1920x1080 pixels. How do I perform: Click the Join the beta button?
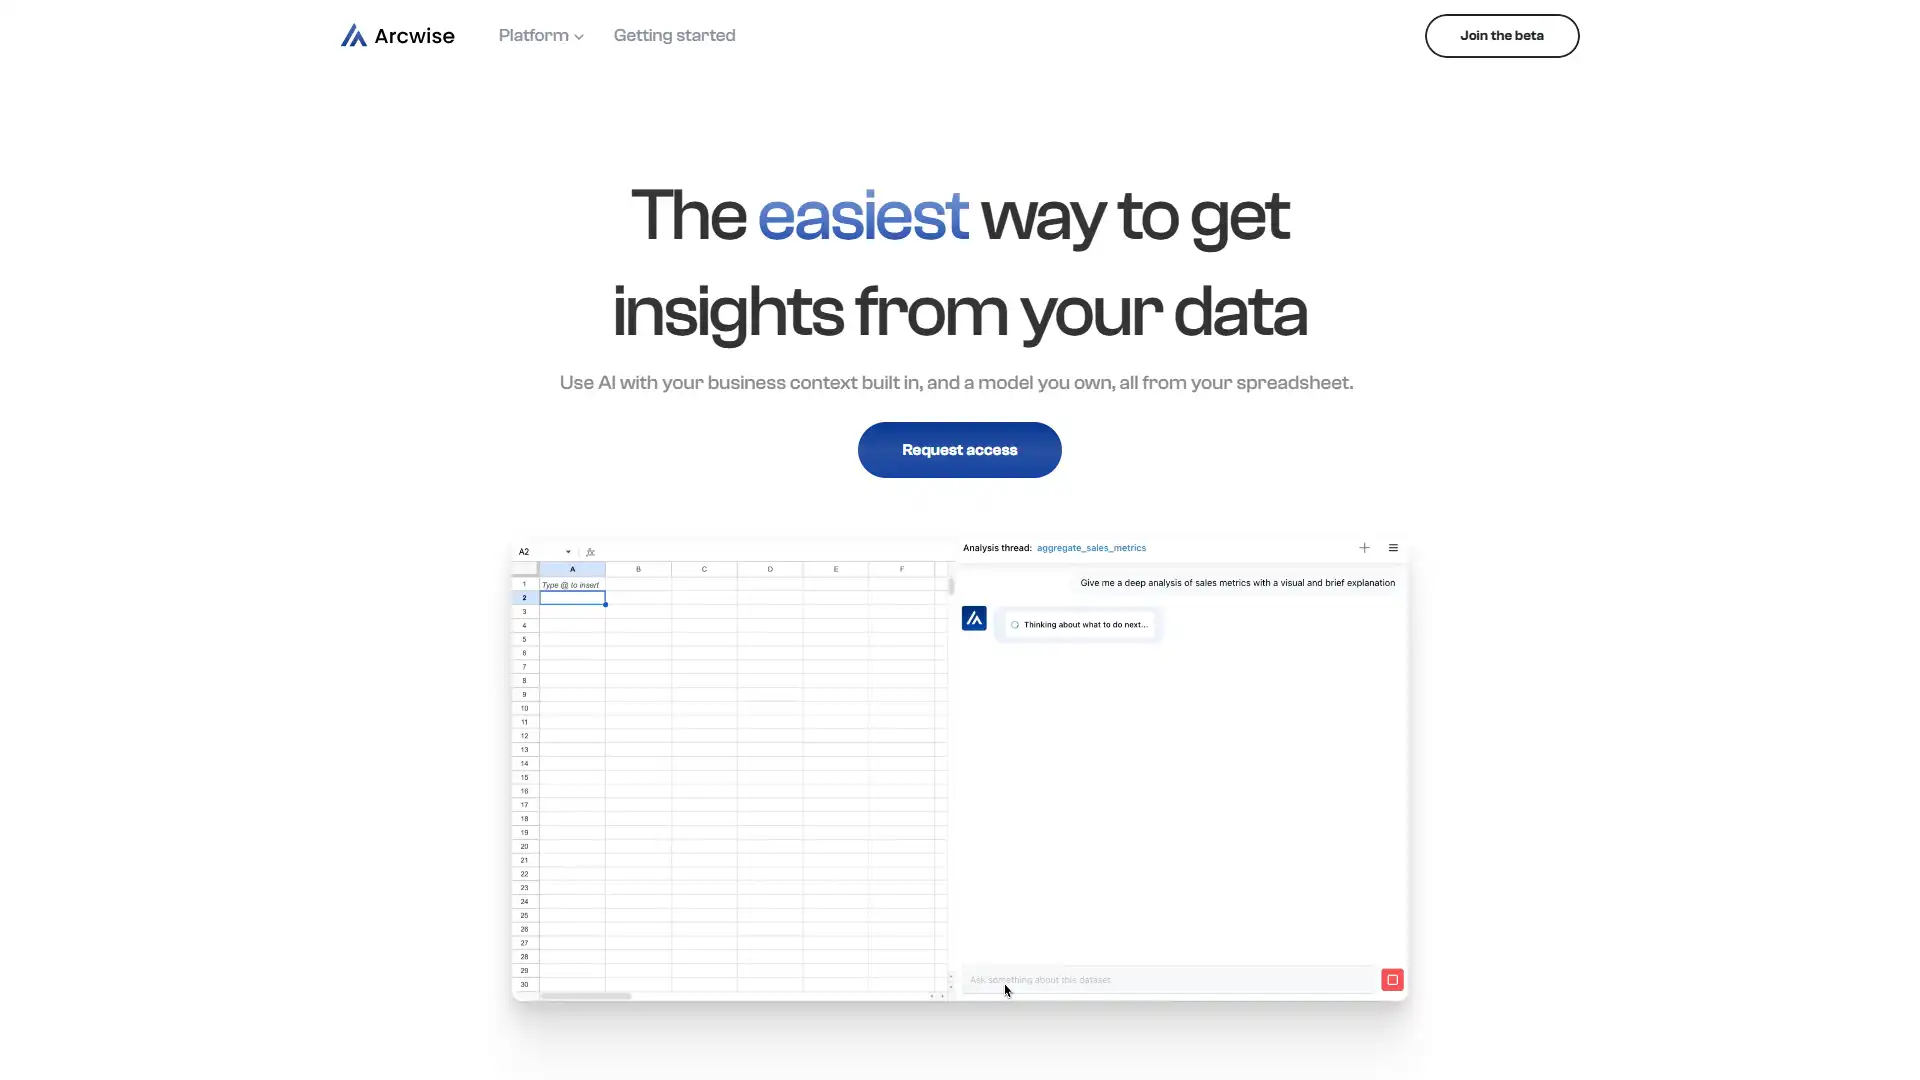(x=1501, y=36)
